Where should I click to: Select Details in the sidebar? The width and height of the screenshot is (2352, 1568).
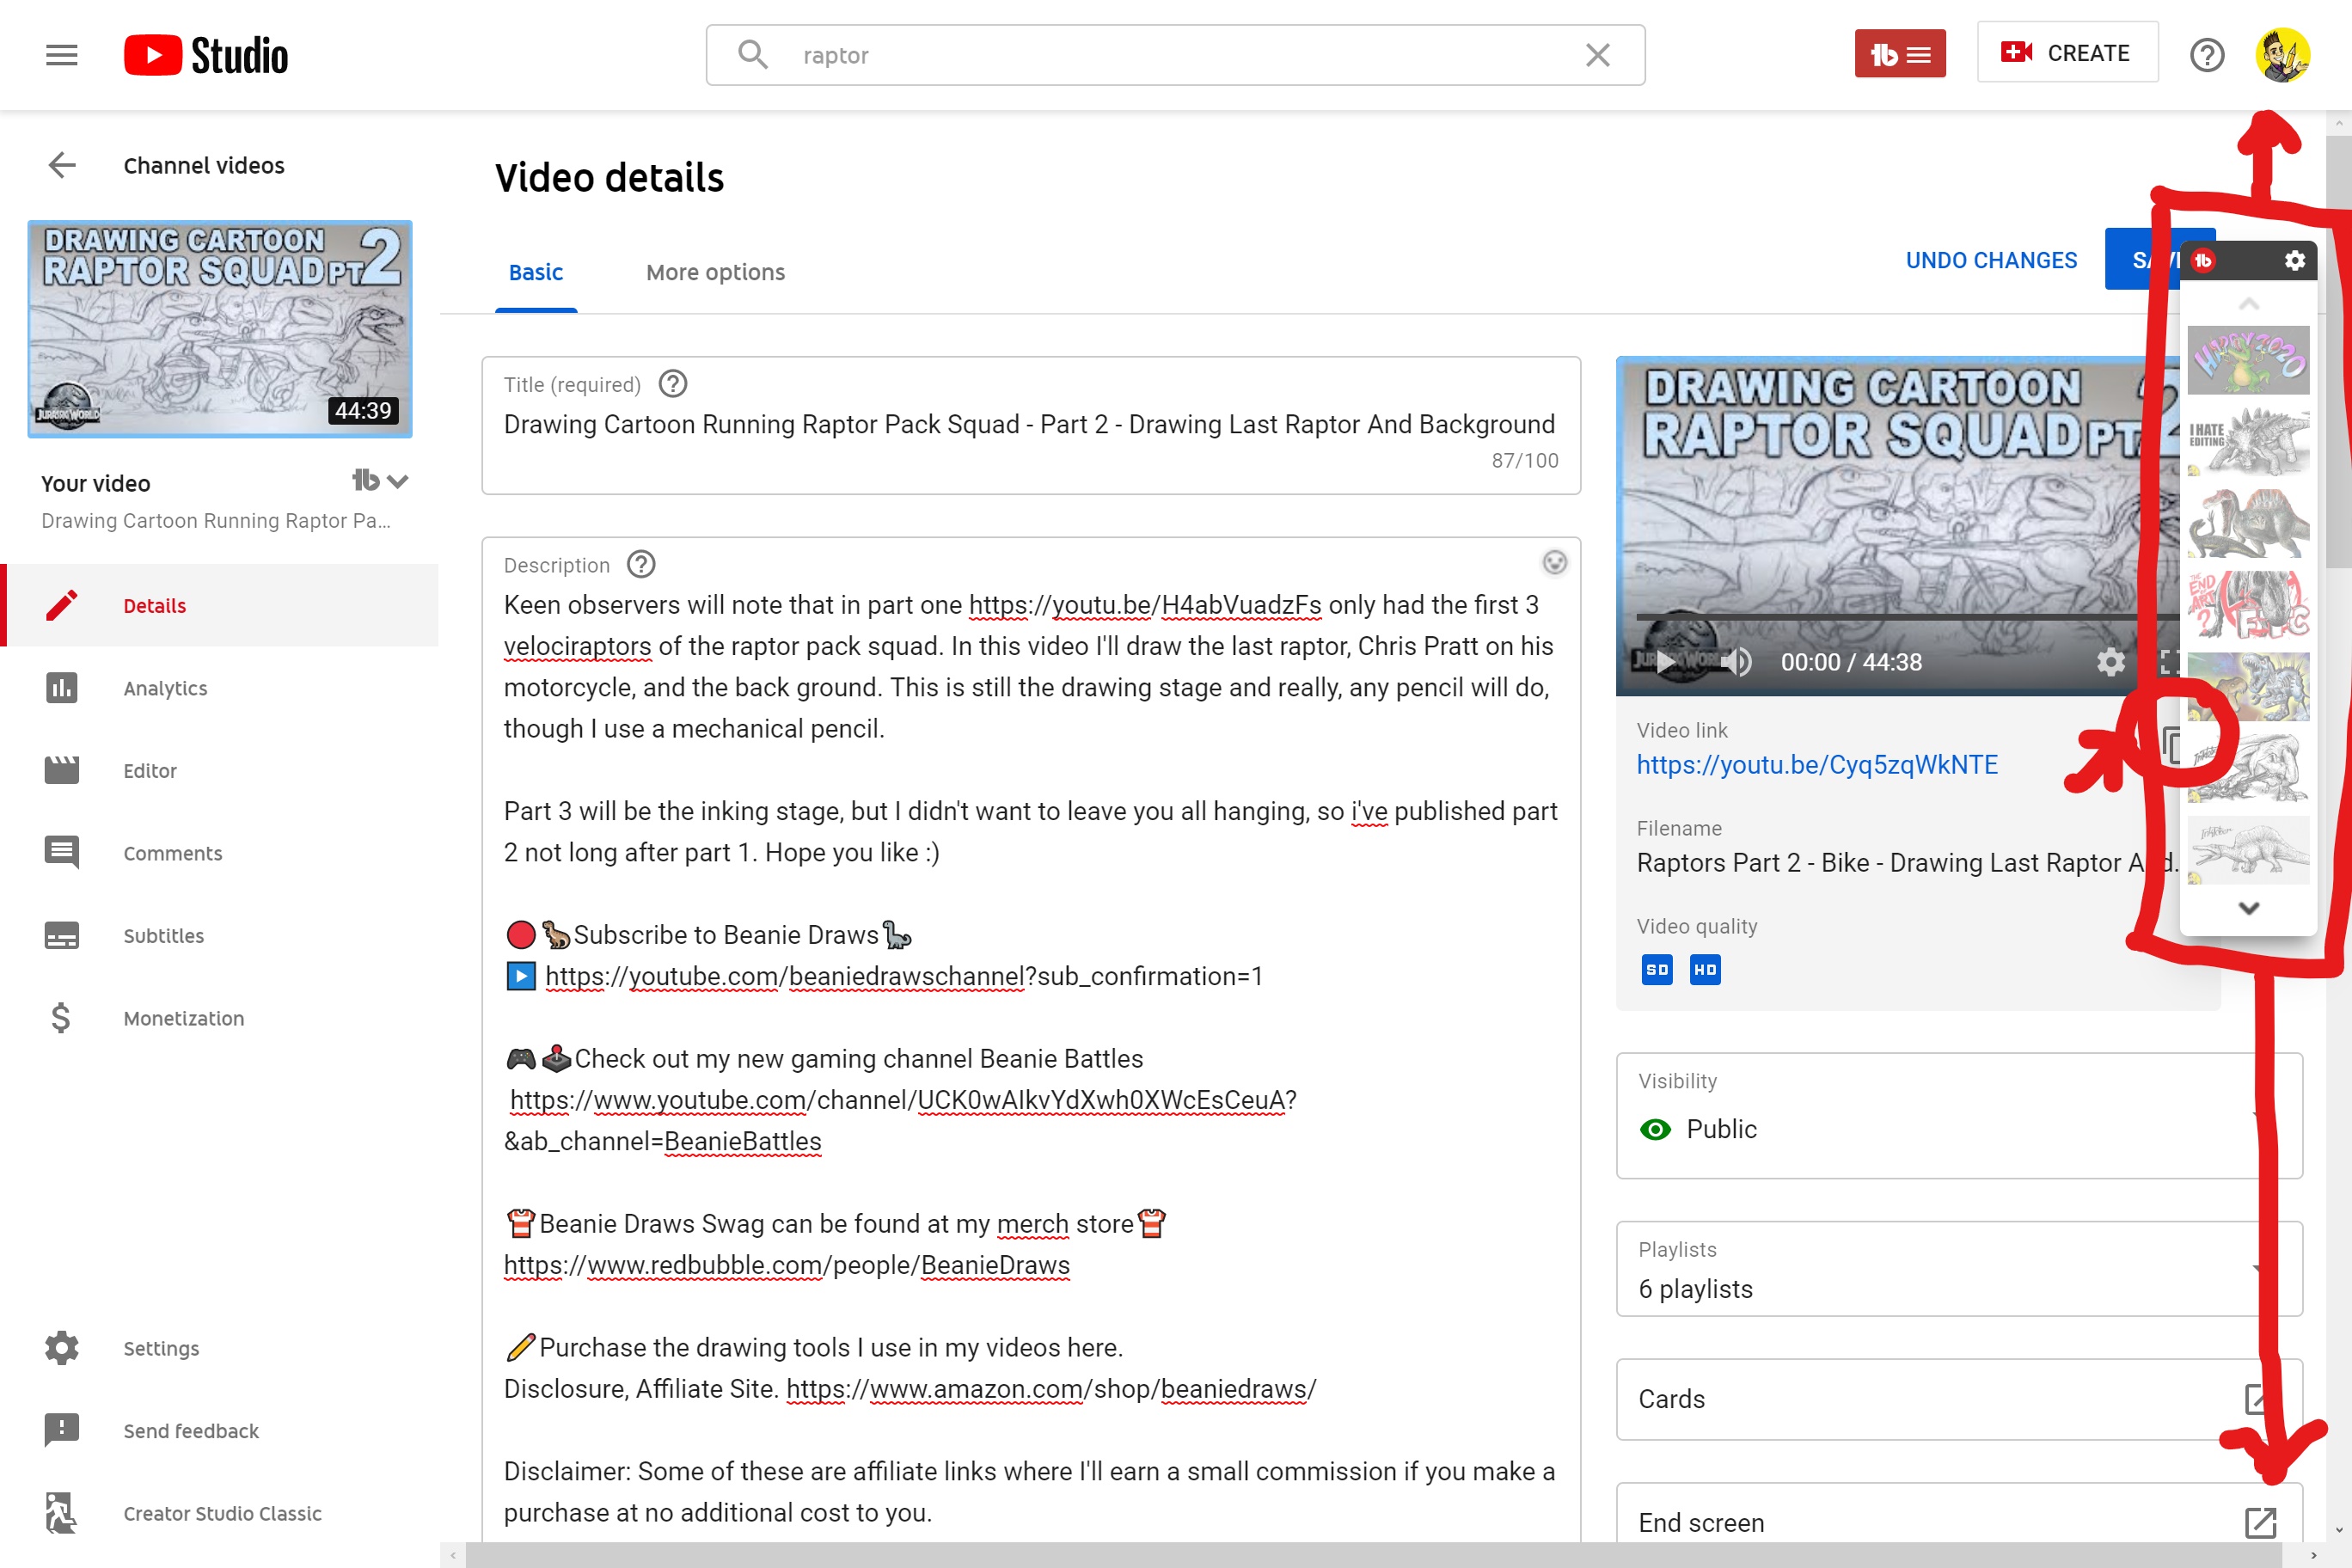[x=220, y=605]
